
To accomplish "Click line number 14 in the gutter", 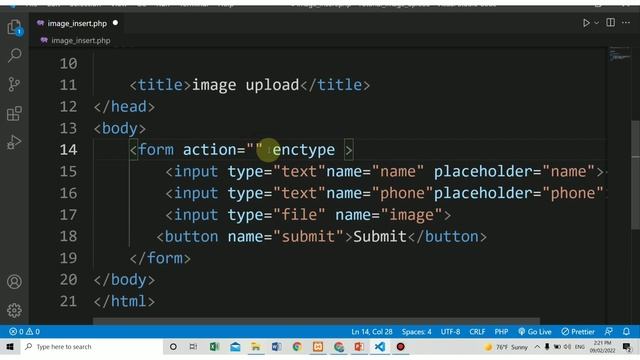I will [68, 150].
